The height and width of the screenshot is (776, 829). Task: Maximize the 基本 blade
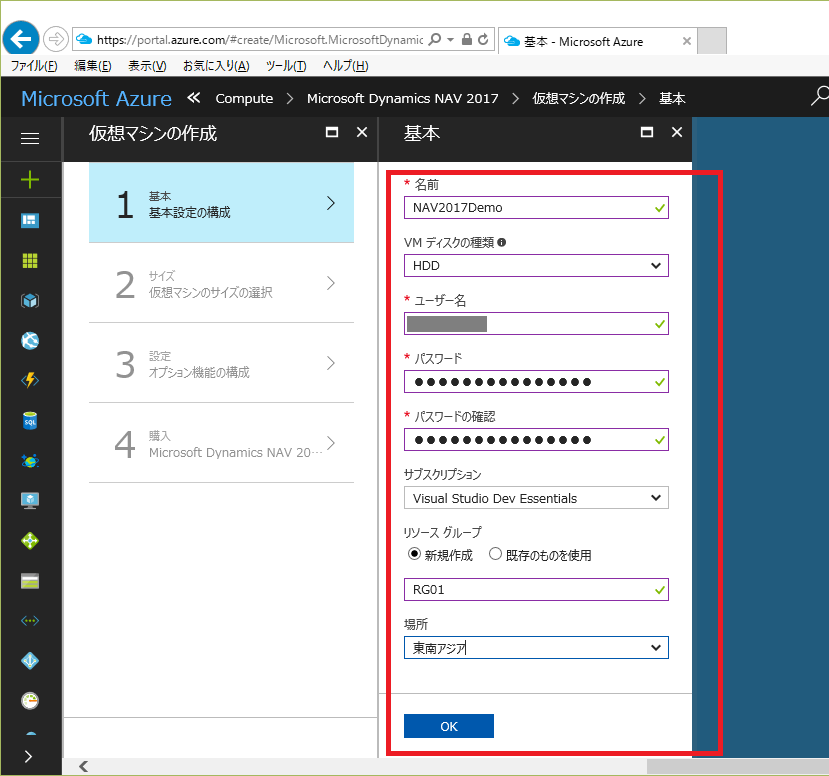[x=647, y=132]
